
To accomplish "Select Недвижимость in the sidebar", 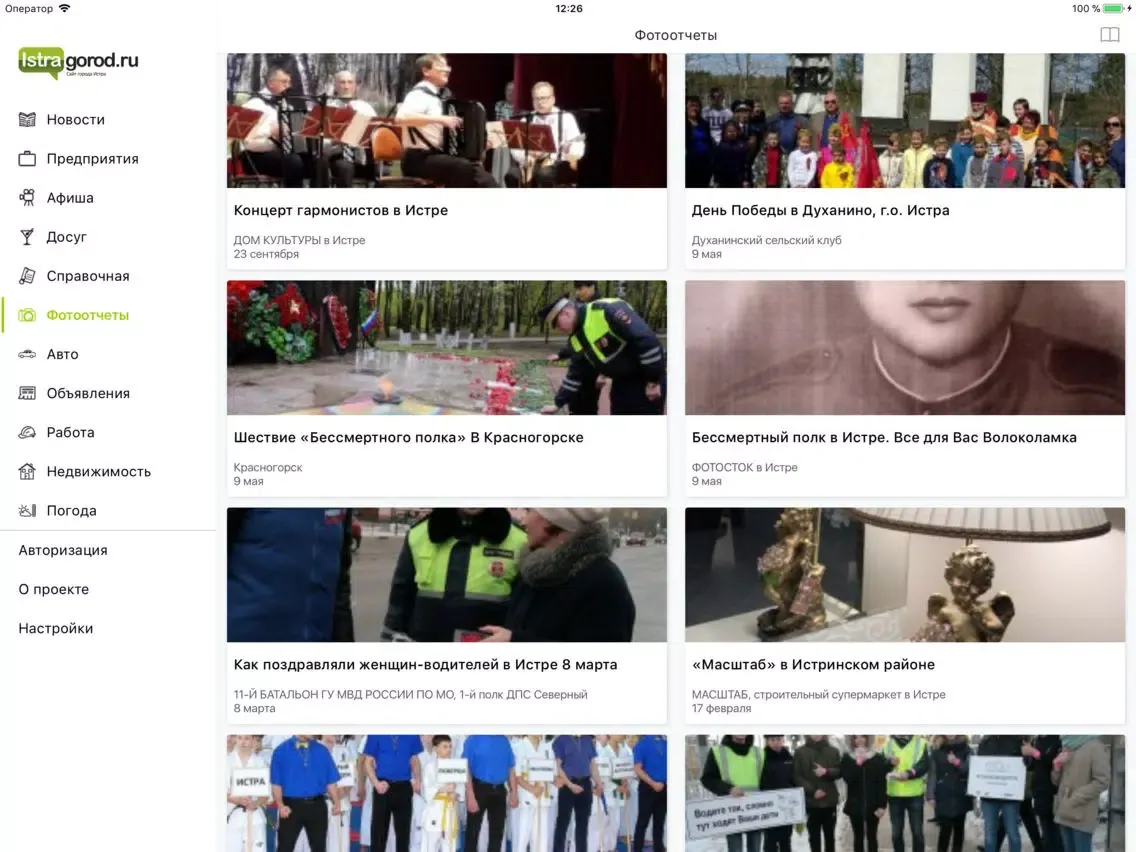I will pos(99,472).
